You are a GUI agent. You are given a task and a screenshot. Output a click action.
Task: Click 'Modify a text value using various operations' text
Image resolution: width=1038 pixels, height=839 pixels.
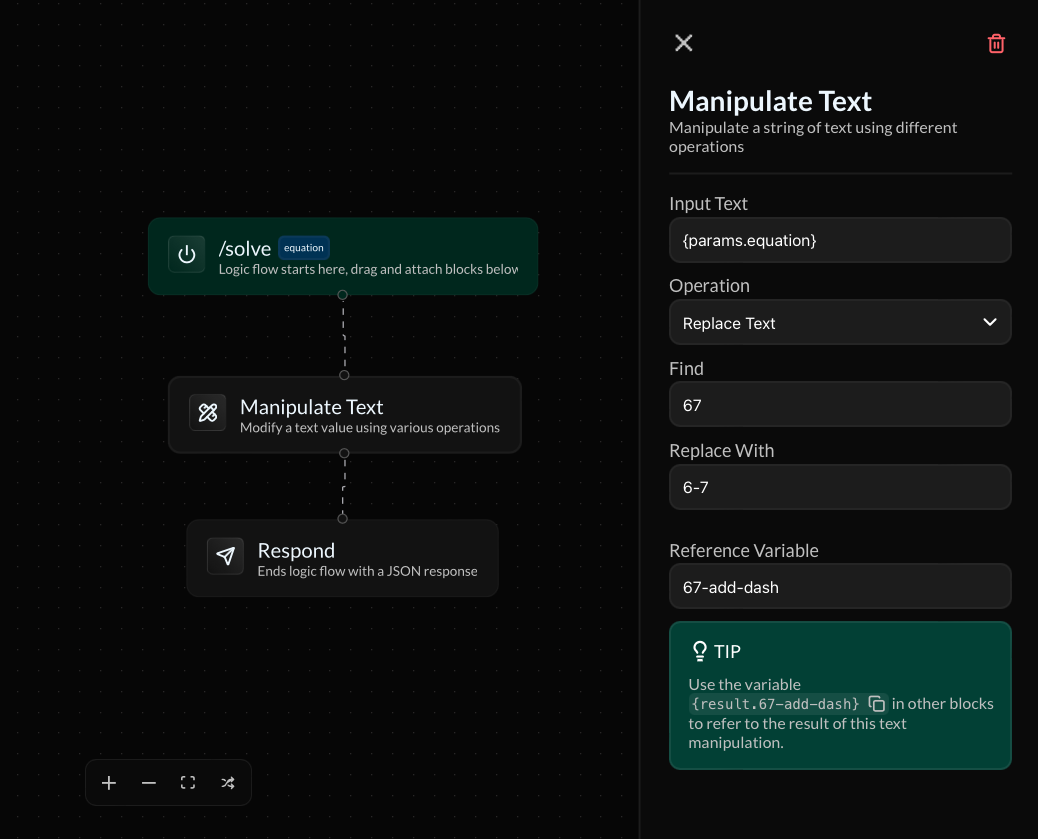370,428
